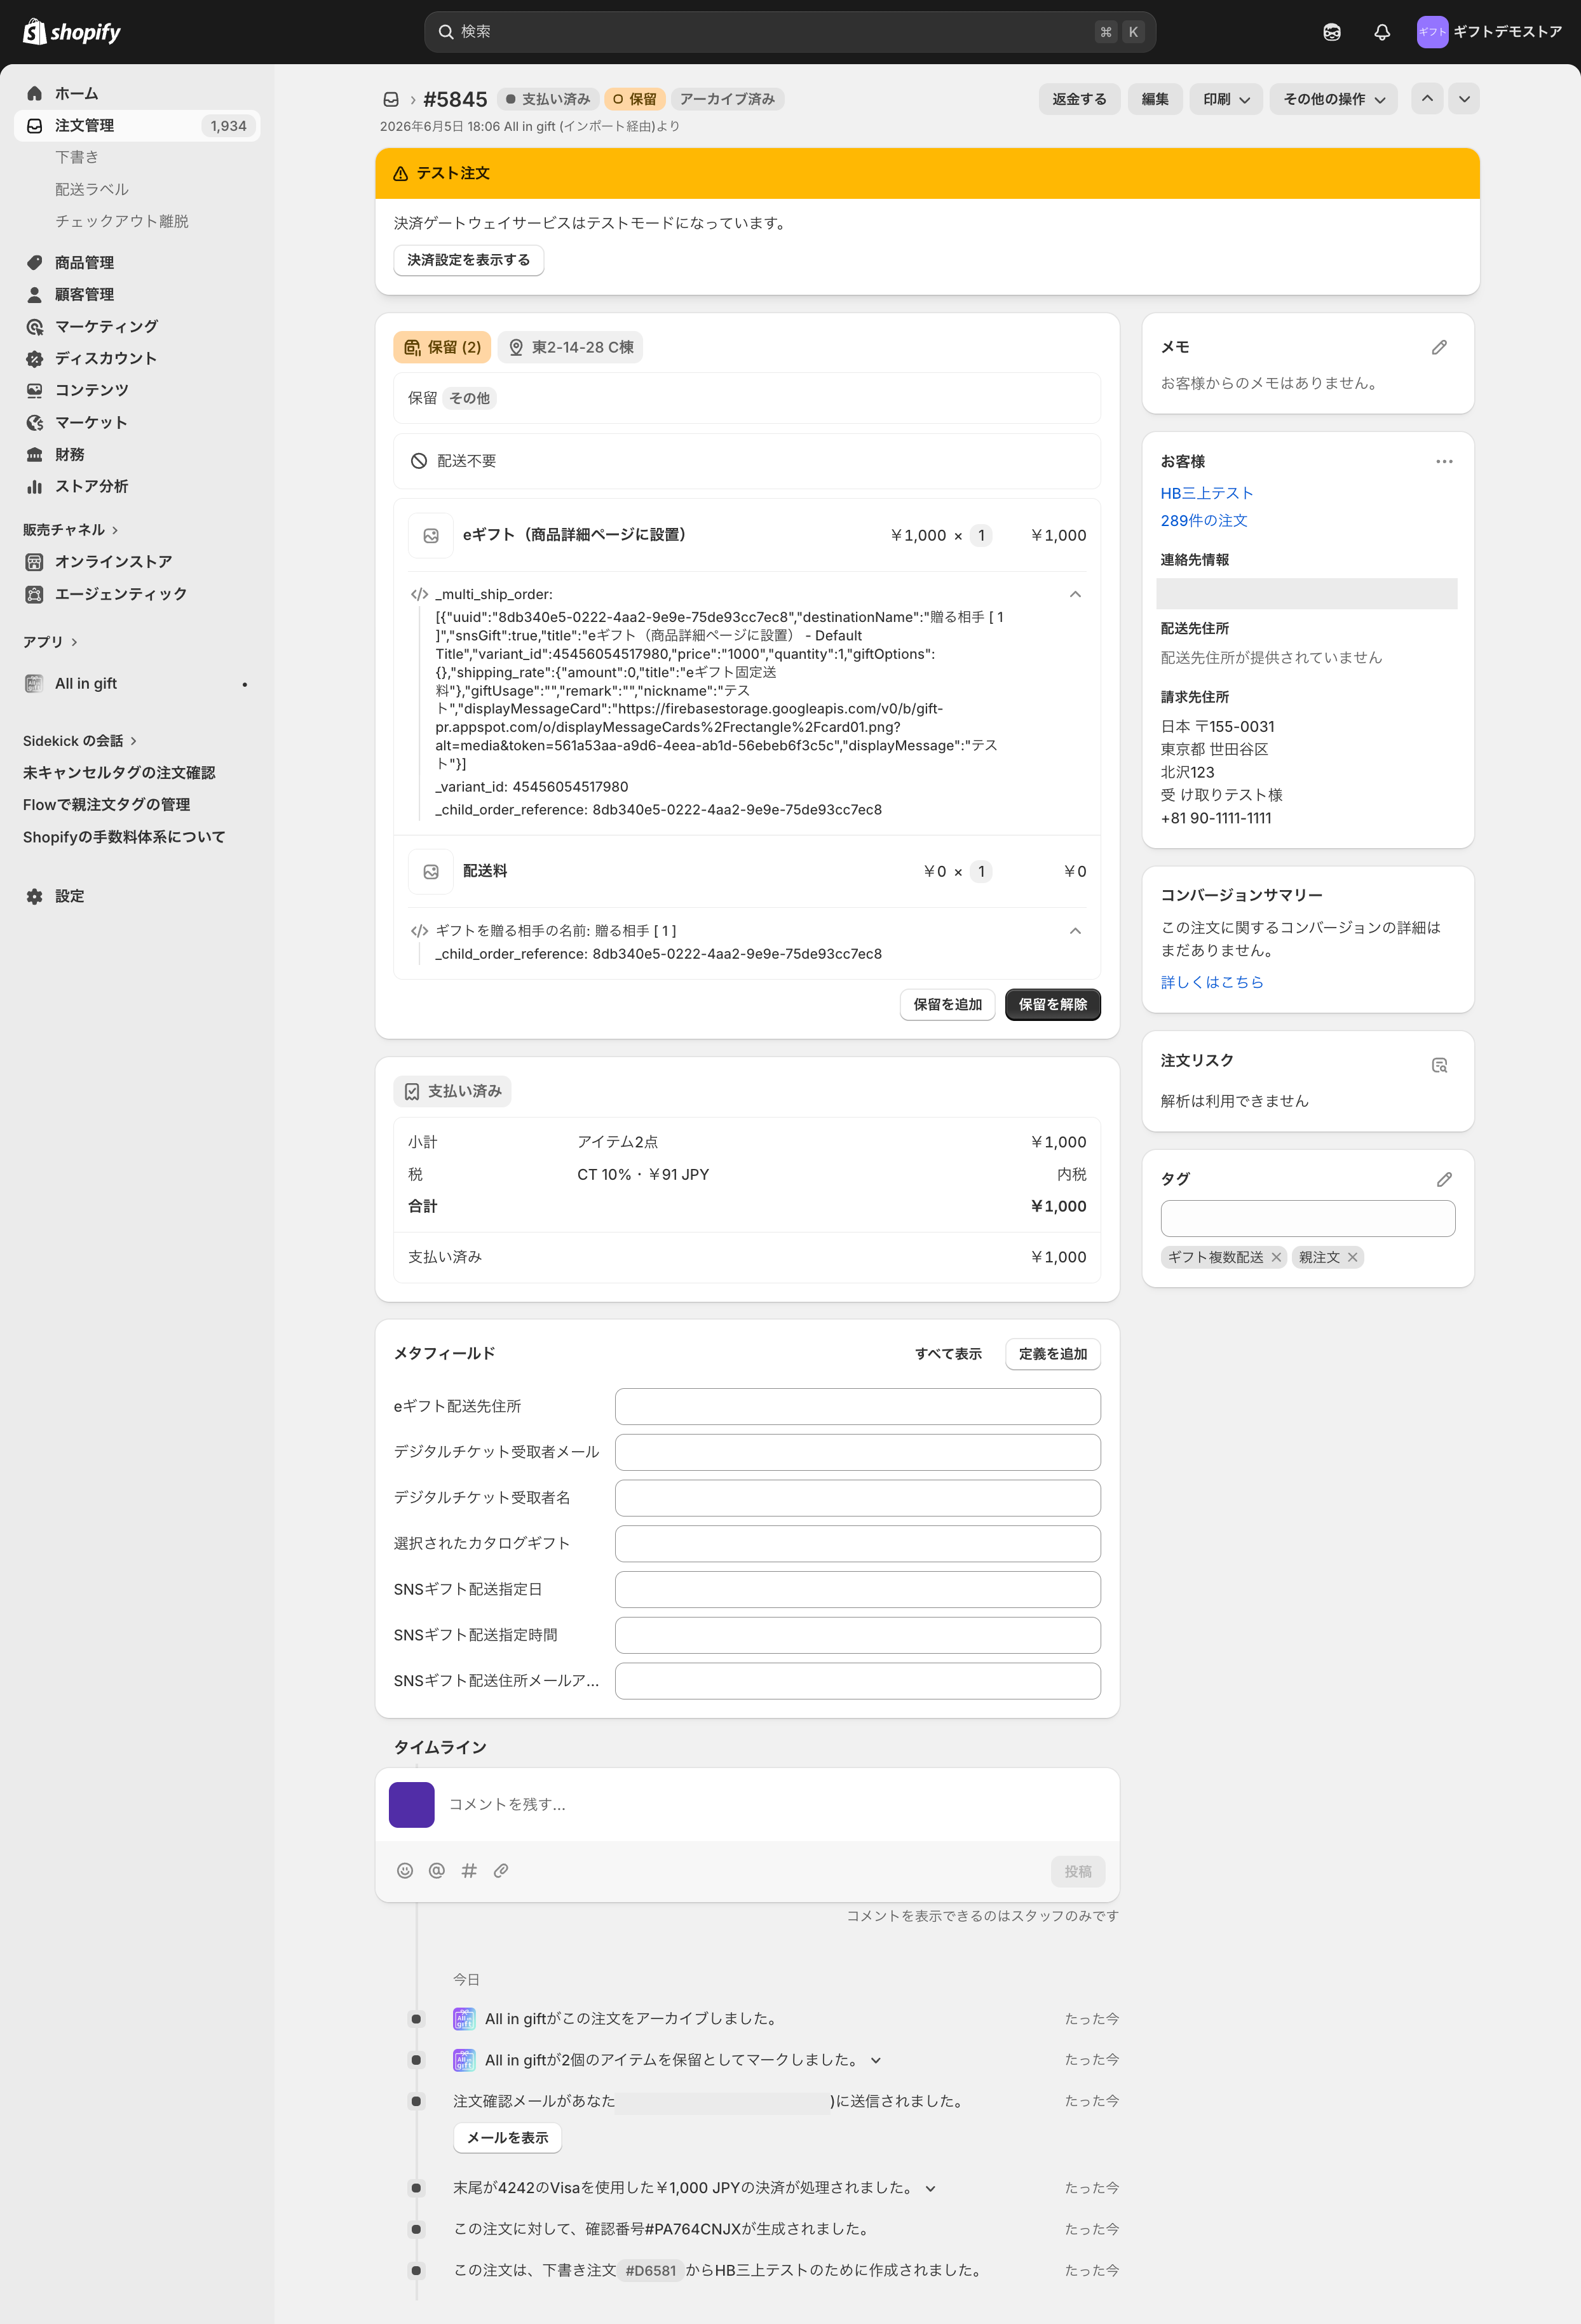Open 注文管理 in the sidebar

137,125
